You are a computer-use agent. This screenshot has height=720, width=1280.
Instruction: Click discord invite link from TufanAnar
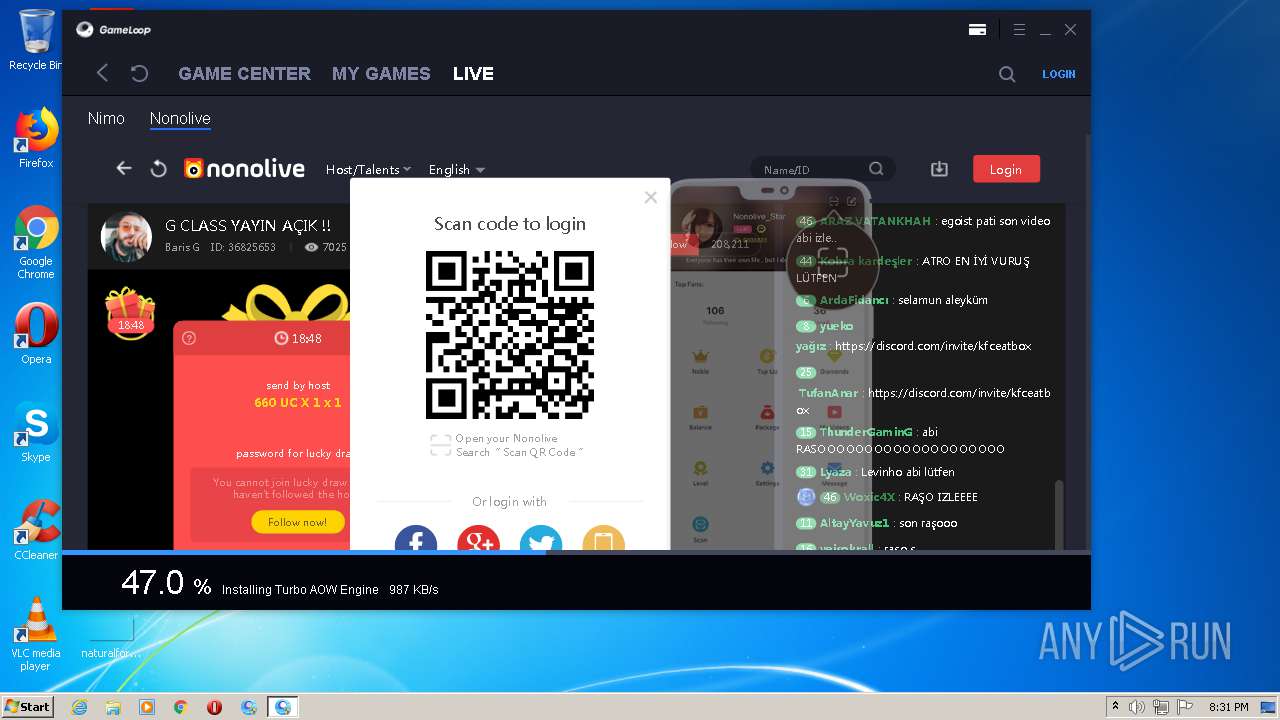923,402
